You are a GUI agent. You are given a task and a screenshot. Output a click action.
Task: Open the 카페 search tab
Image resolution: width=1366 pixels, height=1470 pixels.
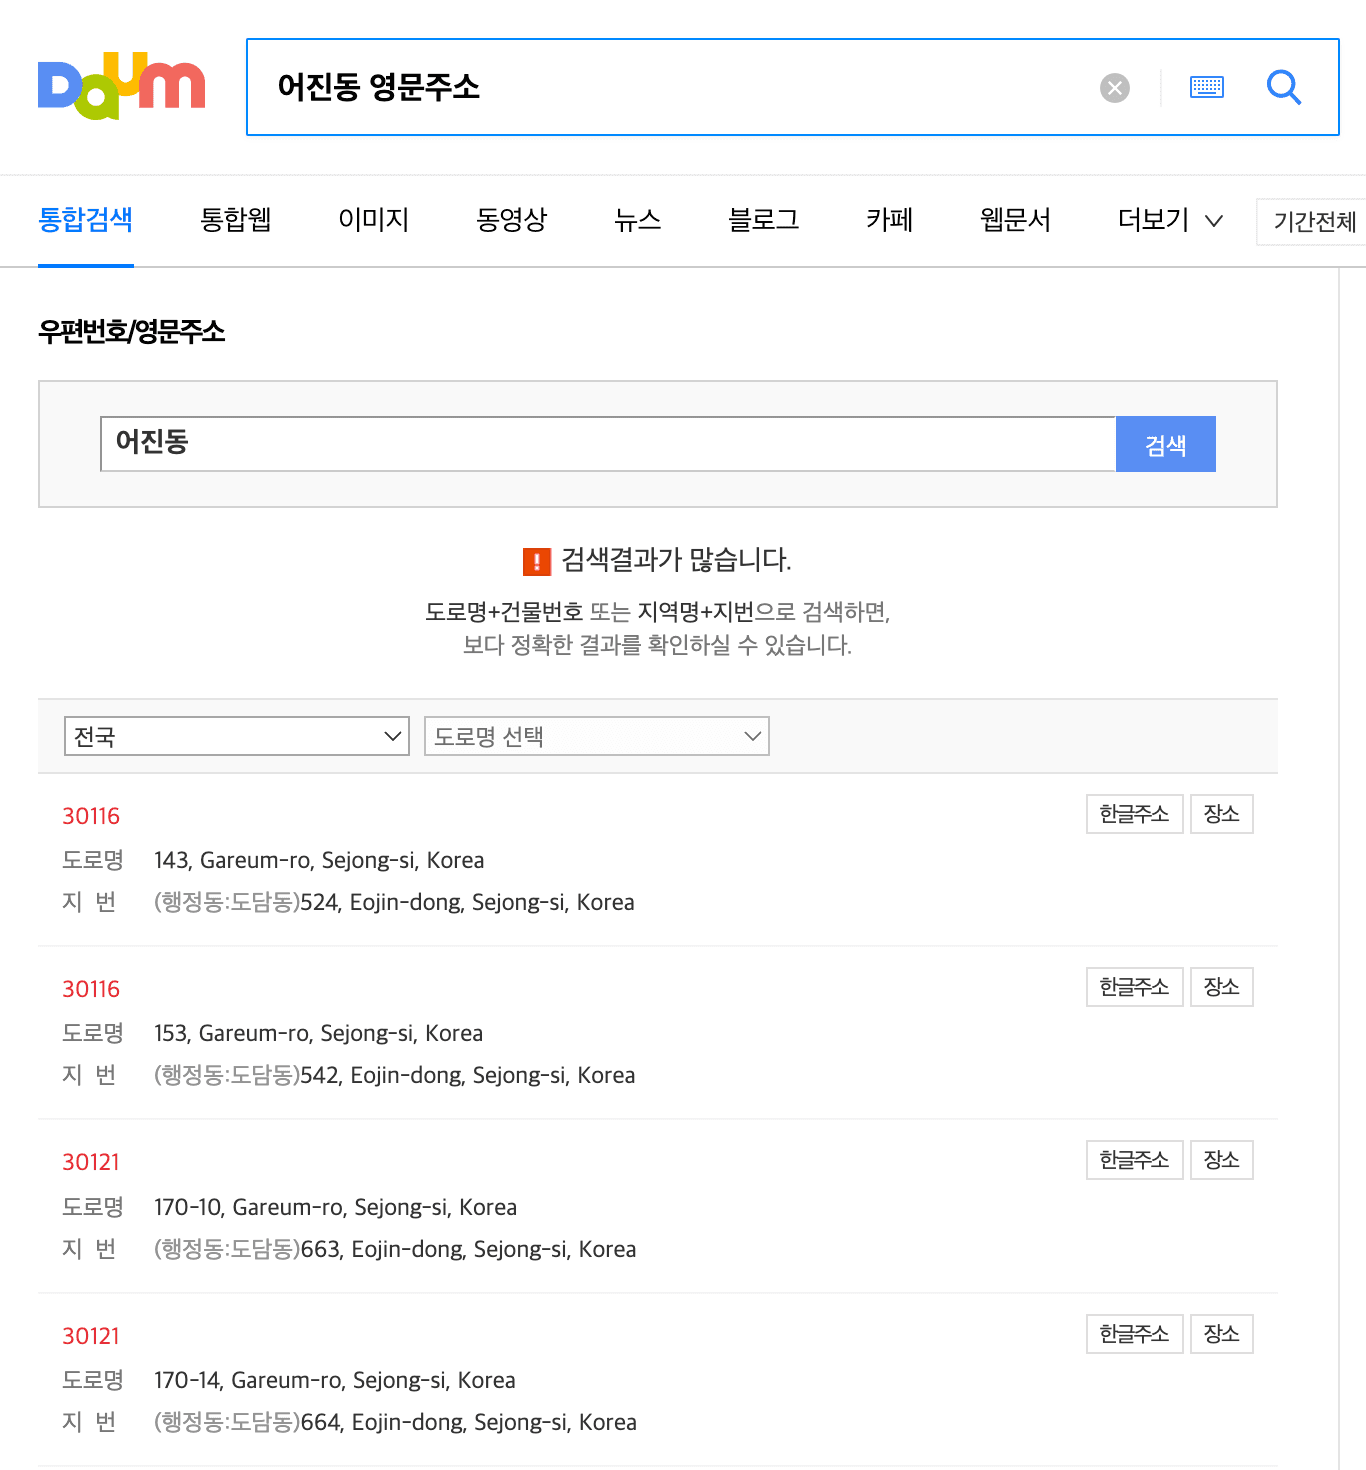(x=888, y=220)
